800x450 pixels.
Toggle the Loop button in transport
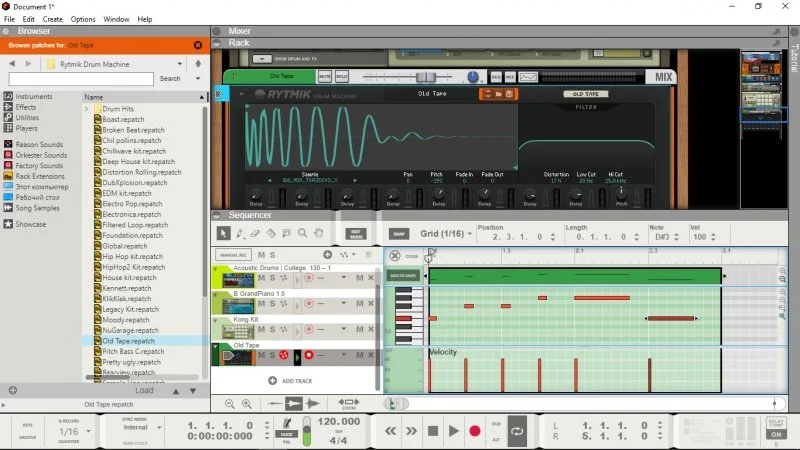tap(517, 432)
